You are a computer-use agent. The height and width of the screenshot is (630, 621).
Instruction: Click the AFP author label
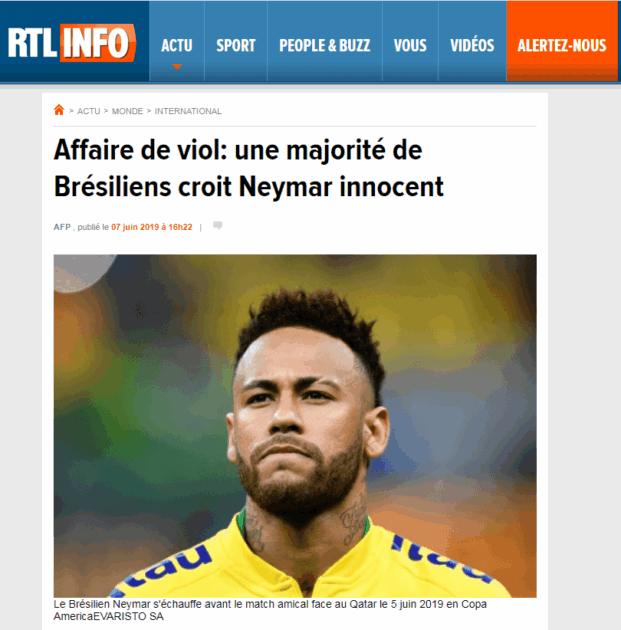62,227
